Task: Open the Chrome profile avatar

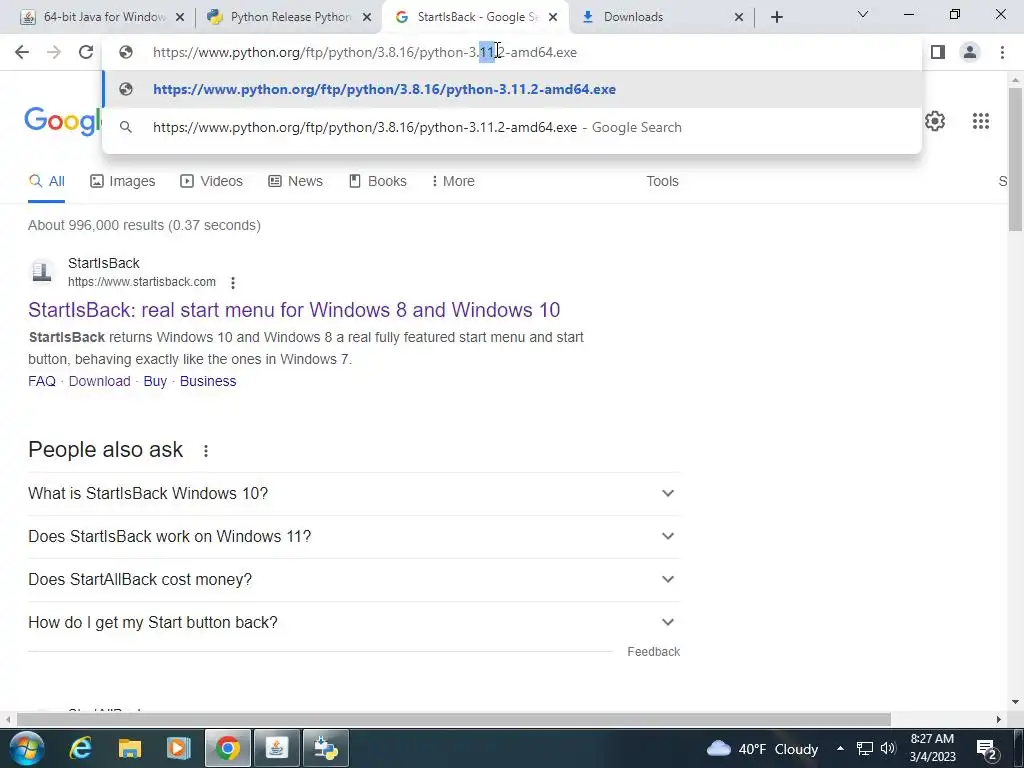Action: 970,52
